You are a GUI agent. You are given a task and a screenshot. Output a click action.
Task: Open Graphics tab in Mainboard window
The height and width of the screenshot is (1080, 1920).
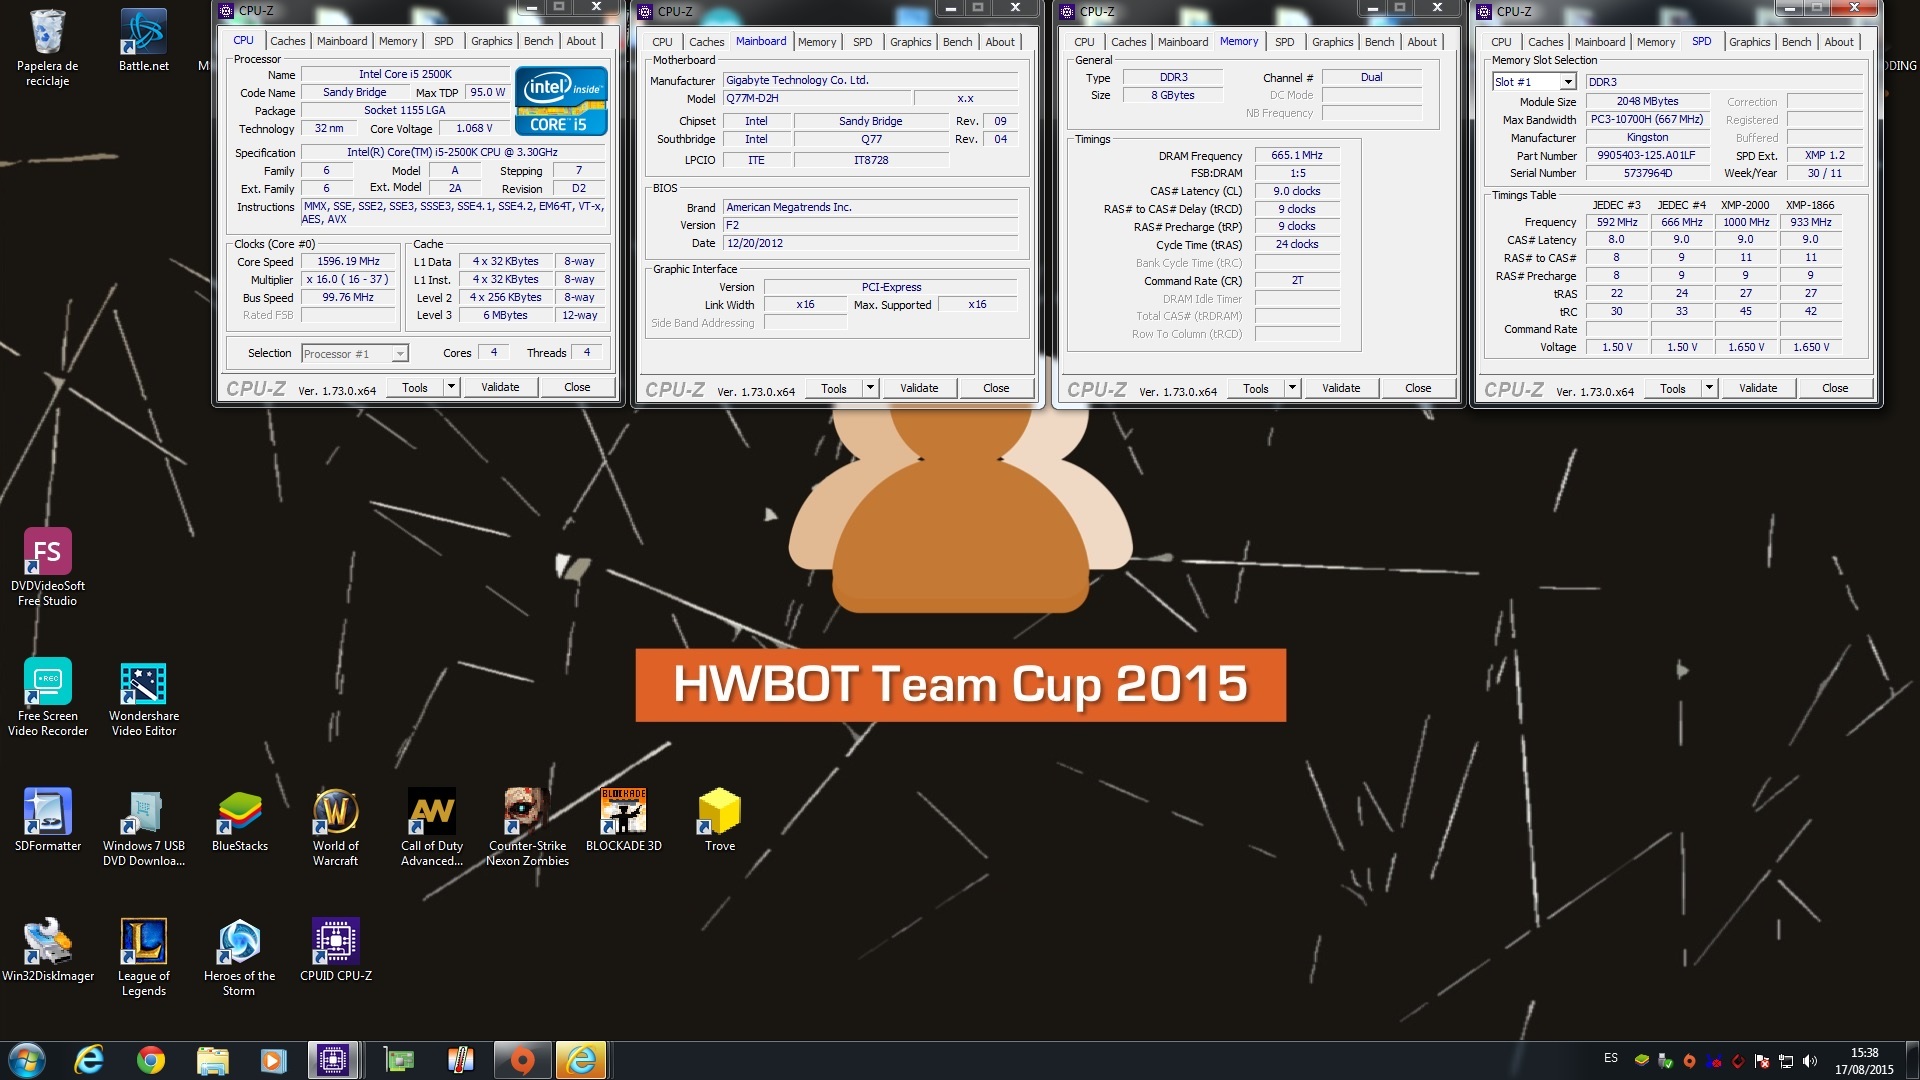(x=910, y=42)
